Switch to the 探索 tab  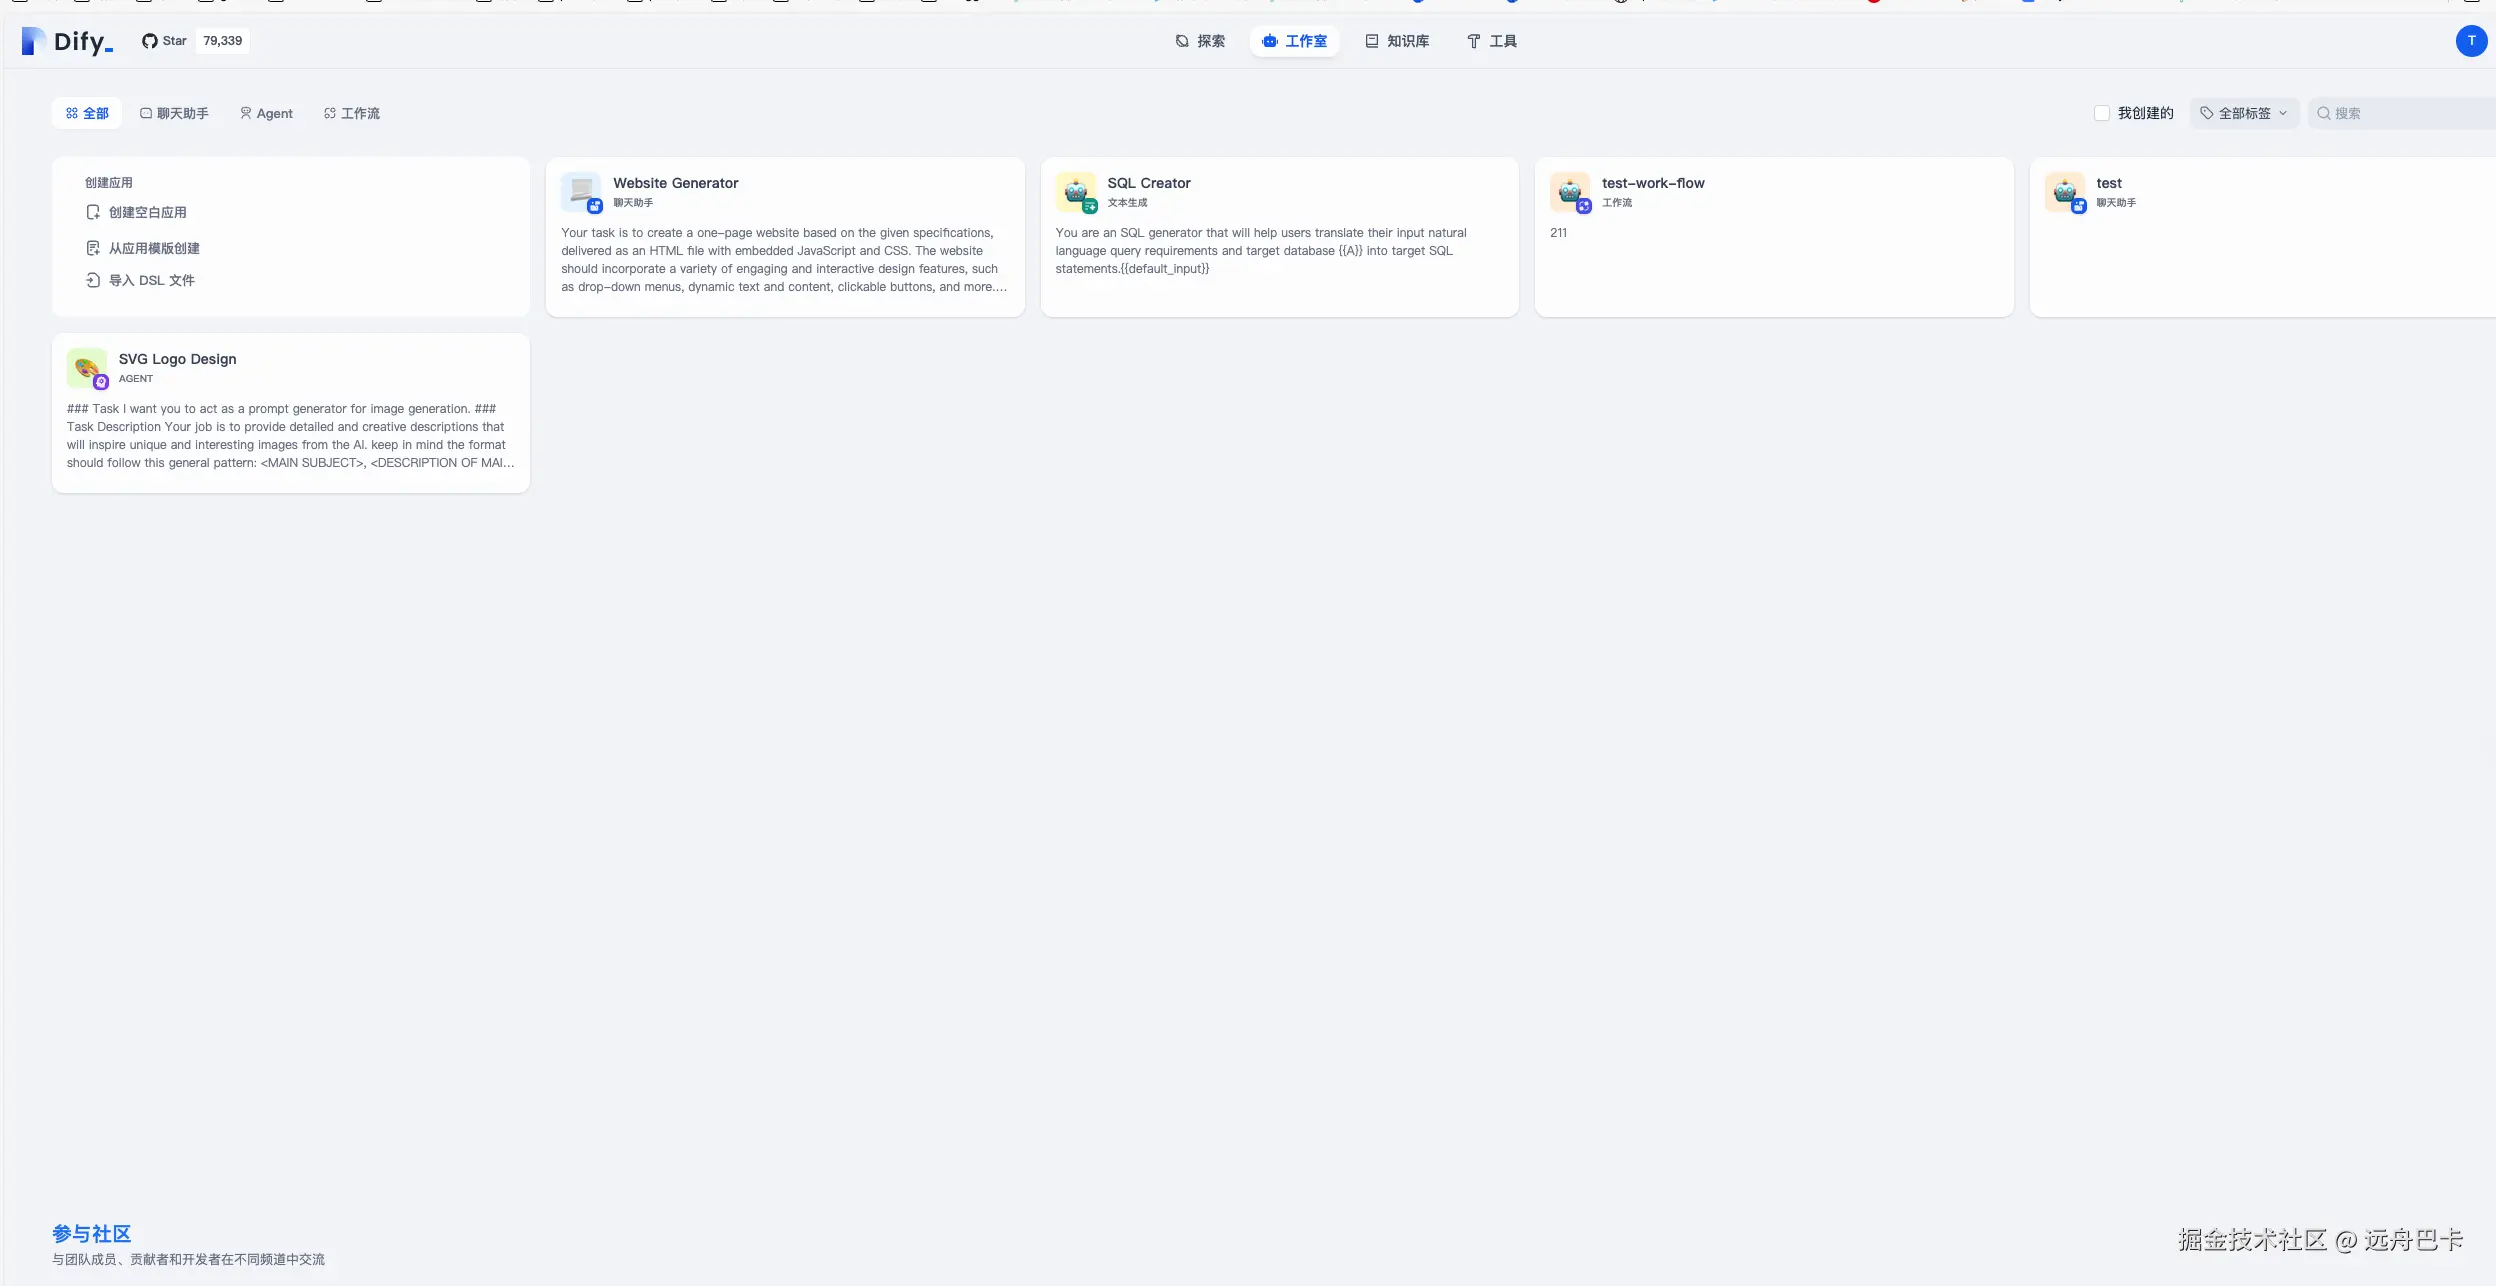(1200, 41)
